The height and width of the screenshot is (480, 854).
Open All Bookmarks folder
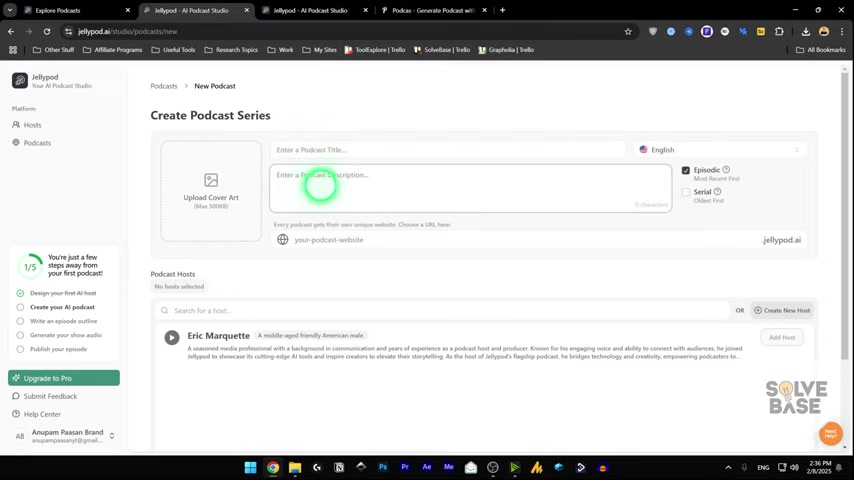tap(821, 50)
